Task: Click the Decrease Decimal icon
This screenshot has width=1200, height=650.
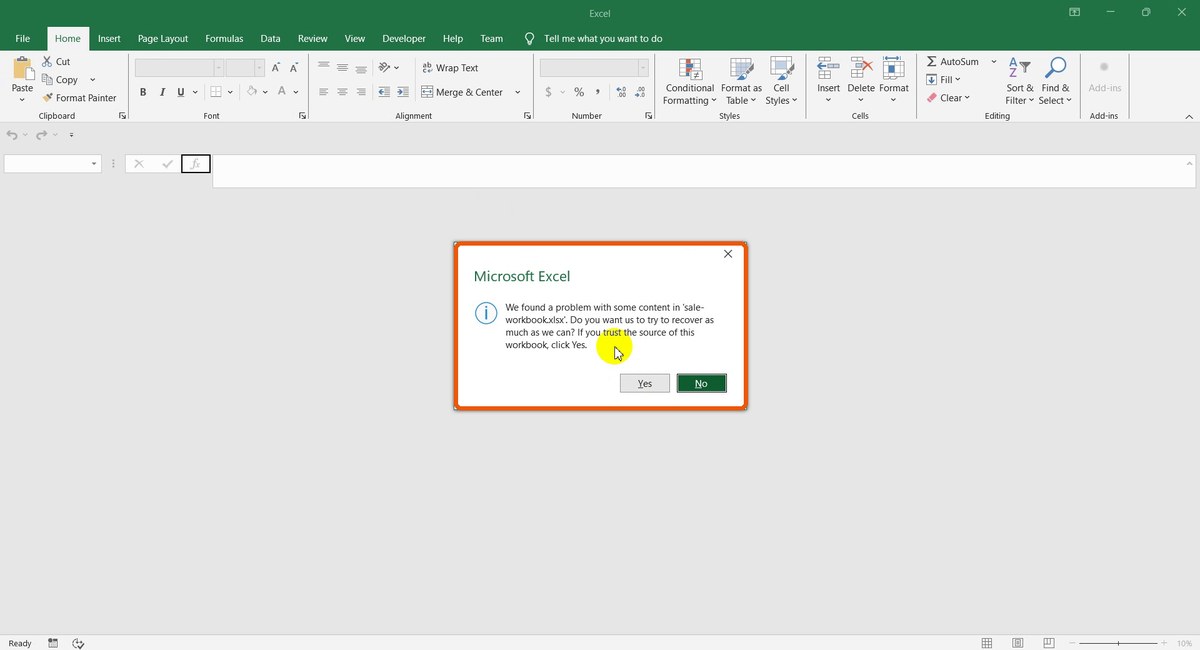Action: pyautogui.click(x=641, y=92)
